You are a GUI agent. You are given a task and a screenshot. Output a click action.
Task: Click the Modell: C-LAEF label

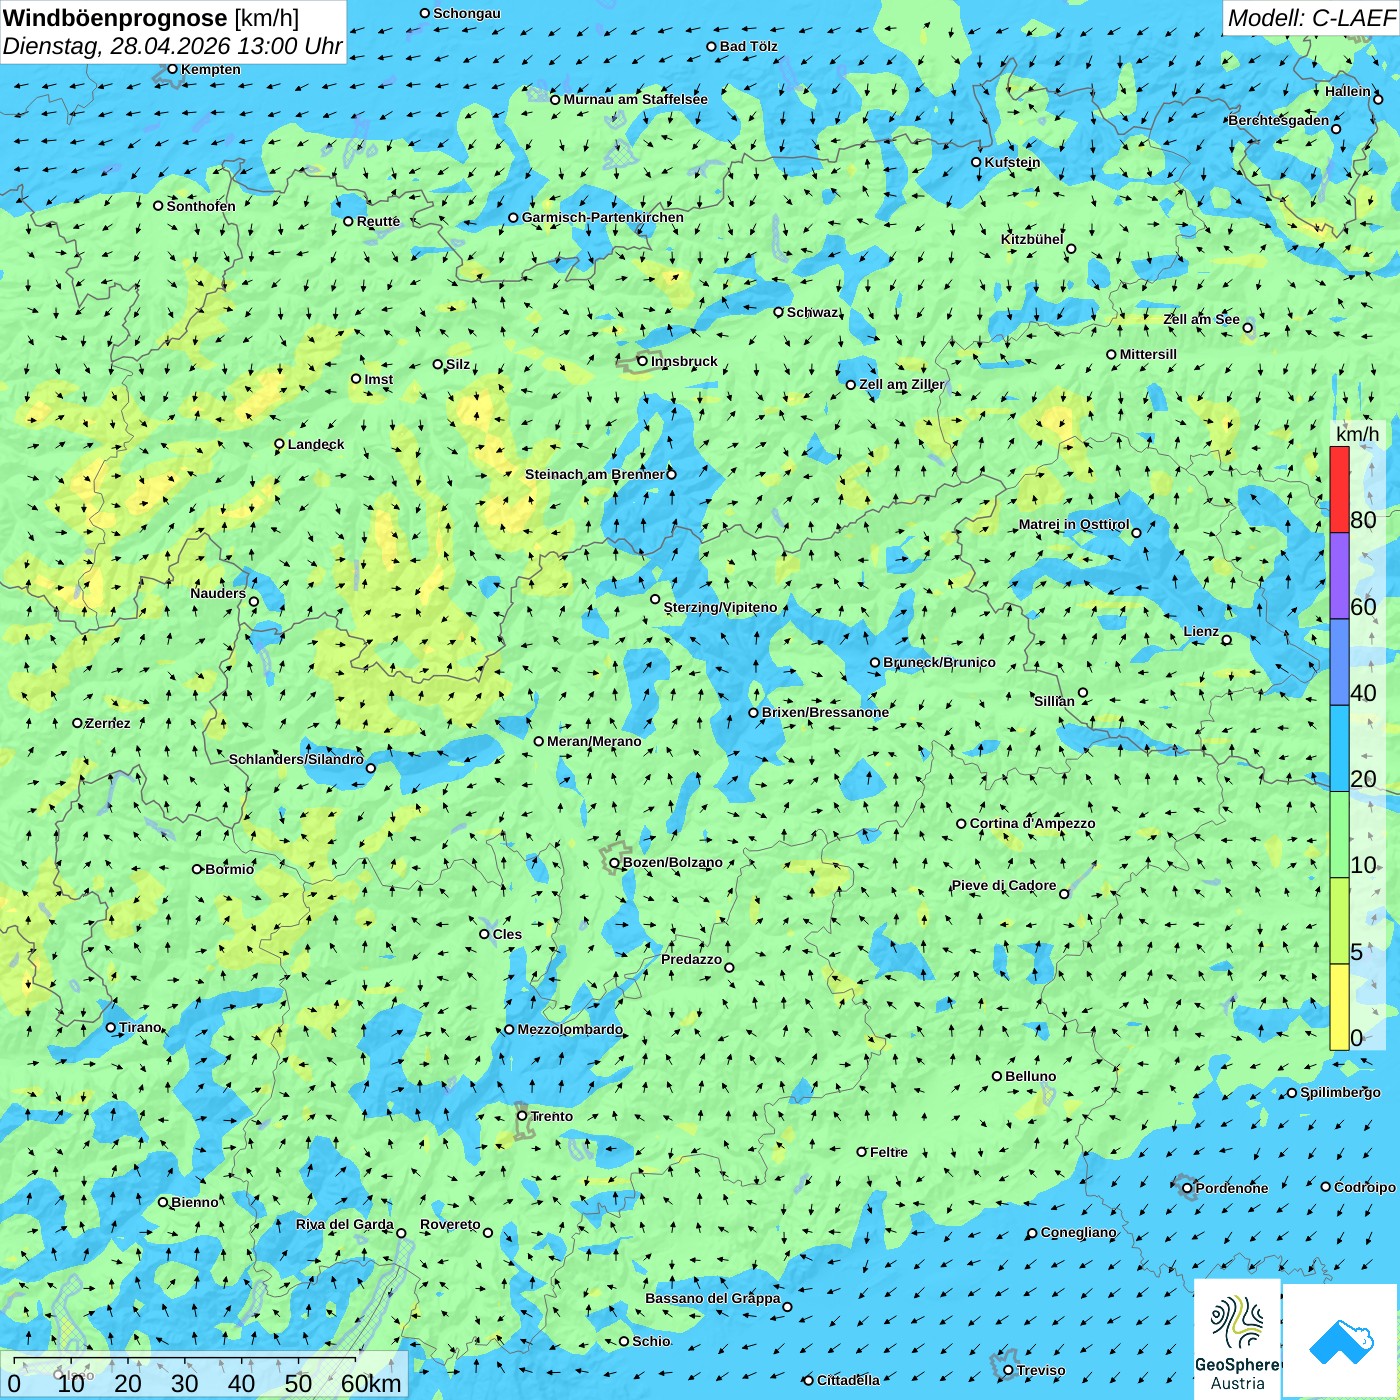click(x=1310, y=18)
